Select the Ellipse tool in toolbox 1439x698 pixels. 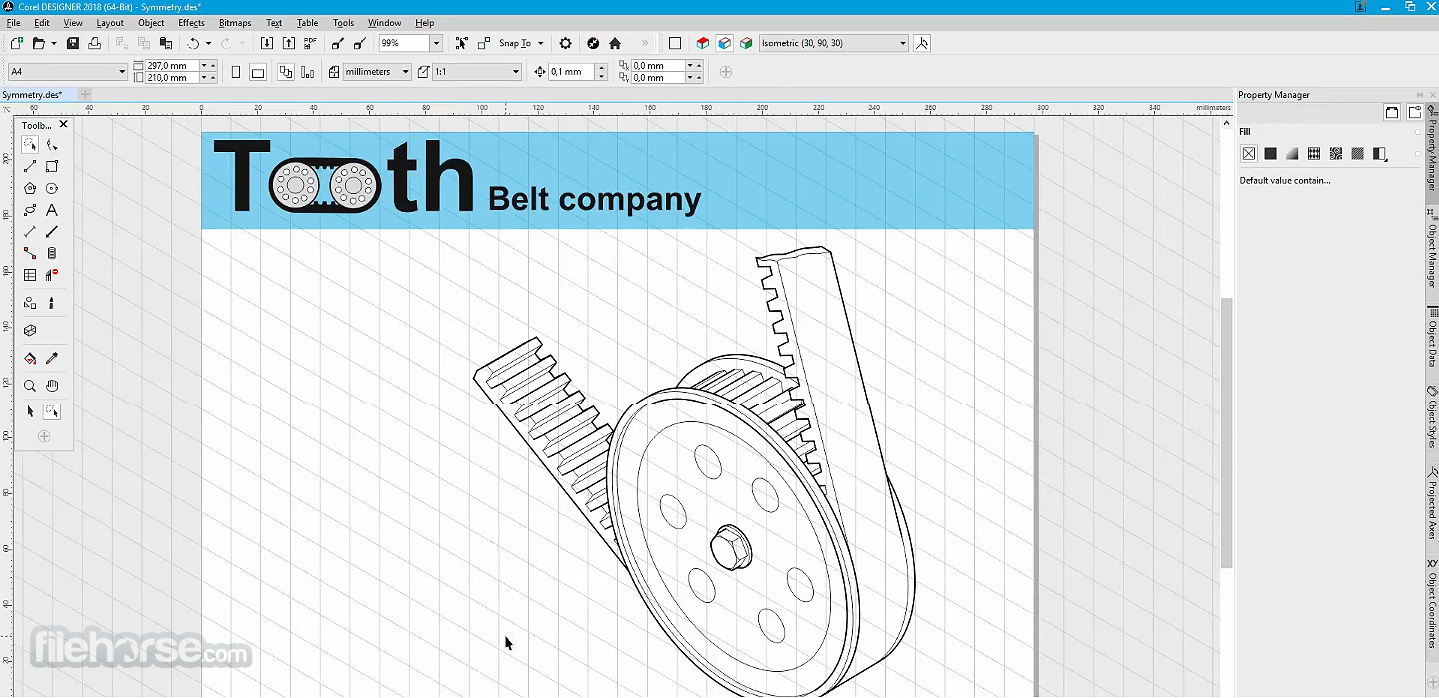click(52, 188)
